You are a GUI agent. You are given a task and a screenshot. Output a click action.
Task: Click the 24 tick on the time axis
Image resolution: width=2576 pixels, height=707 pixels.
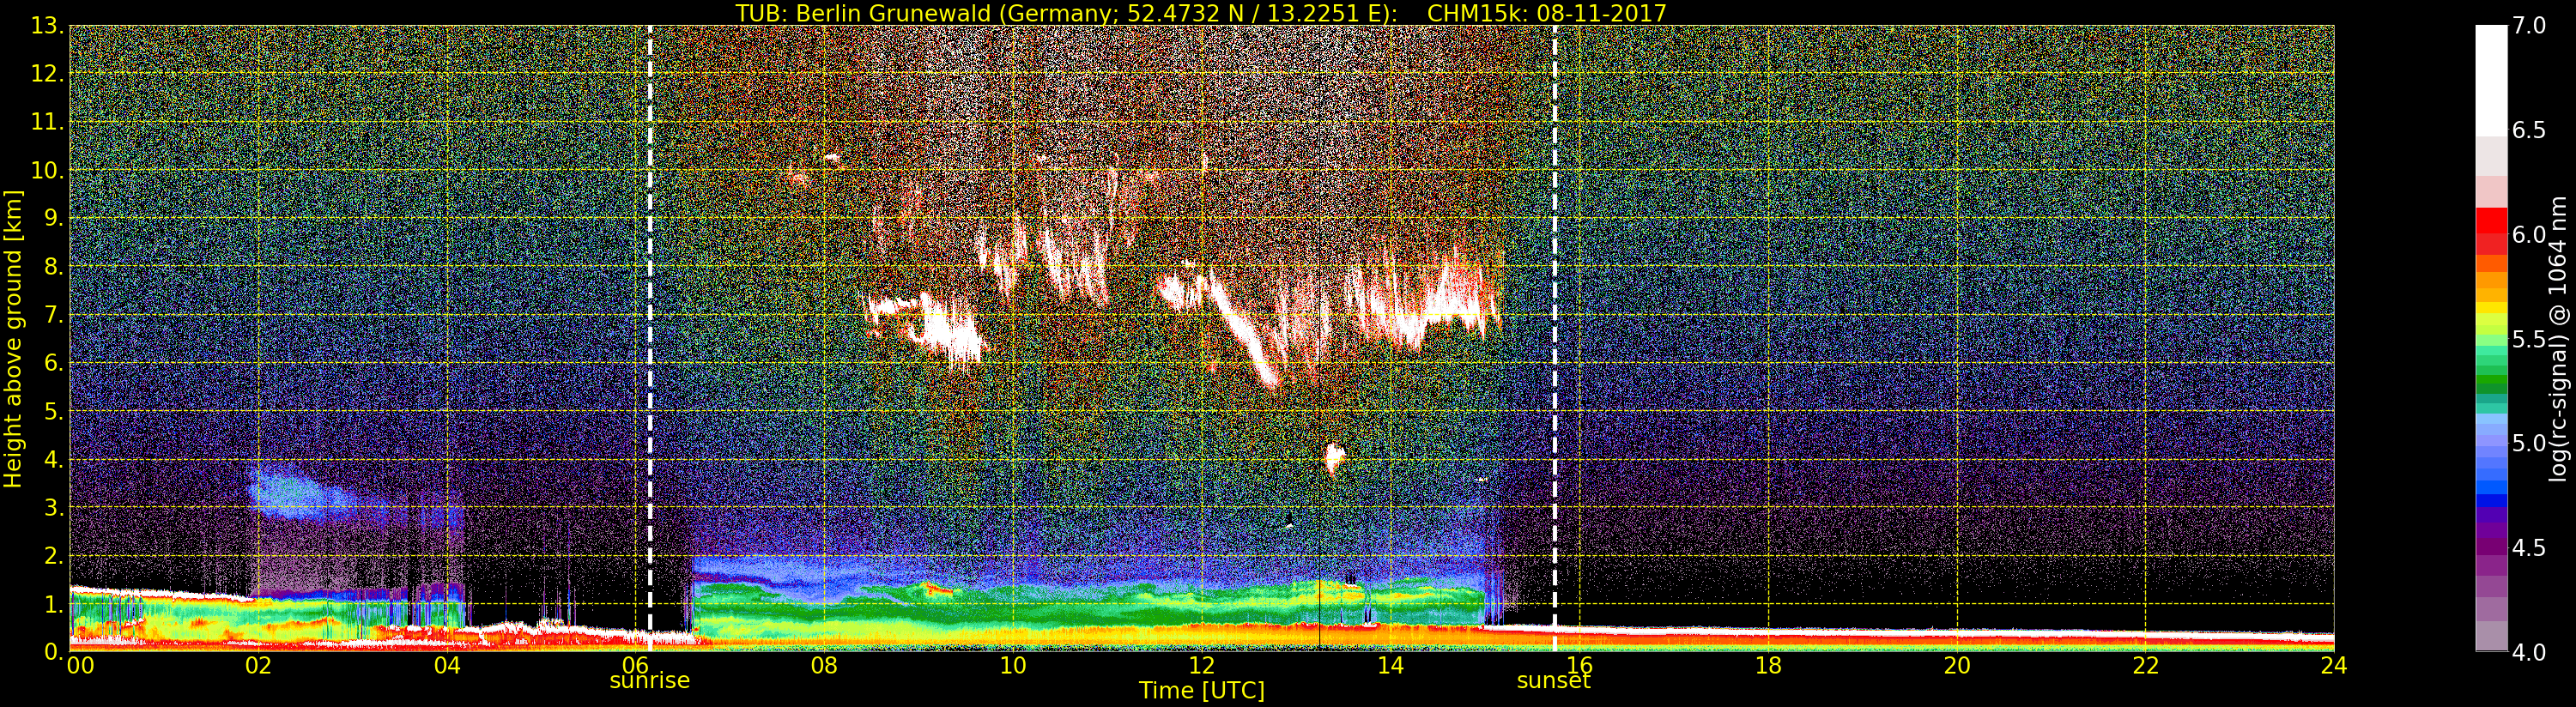2333,666
